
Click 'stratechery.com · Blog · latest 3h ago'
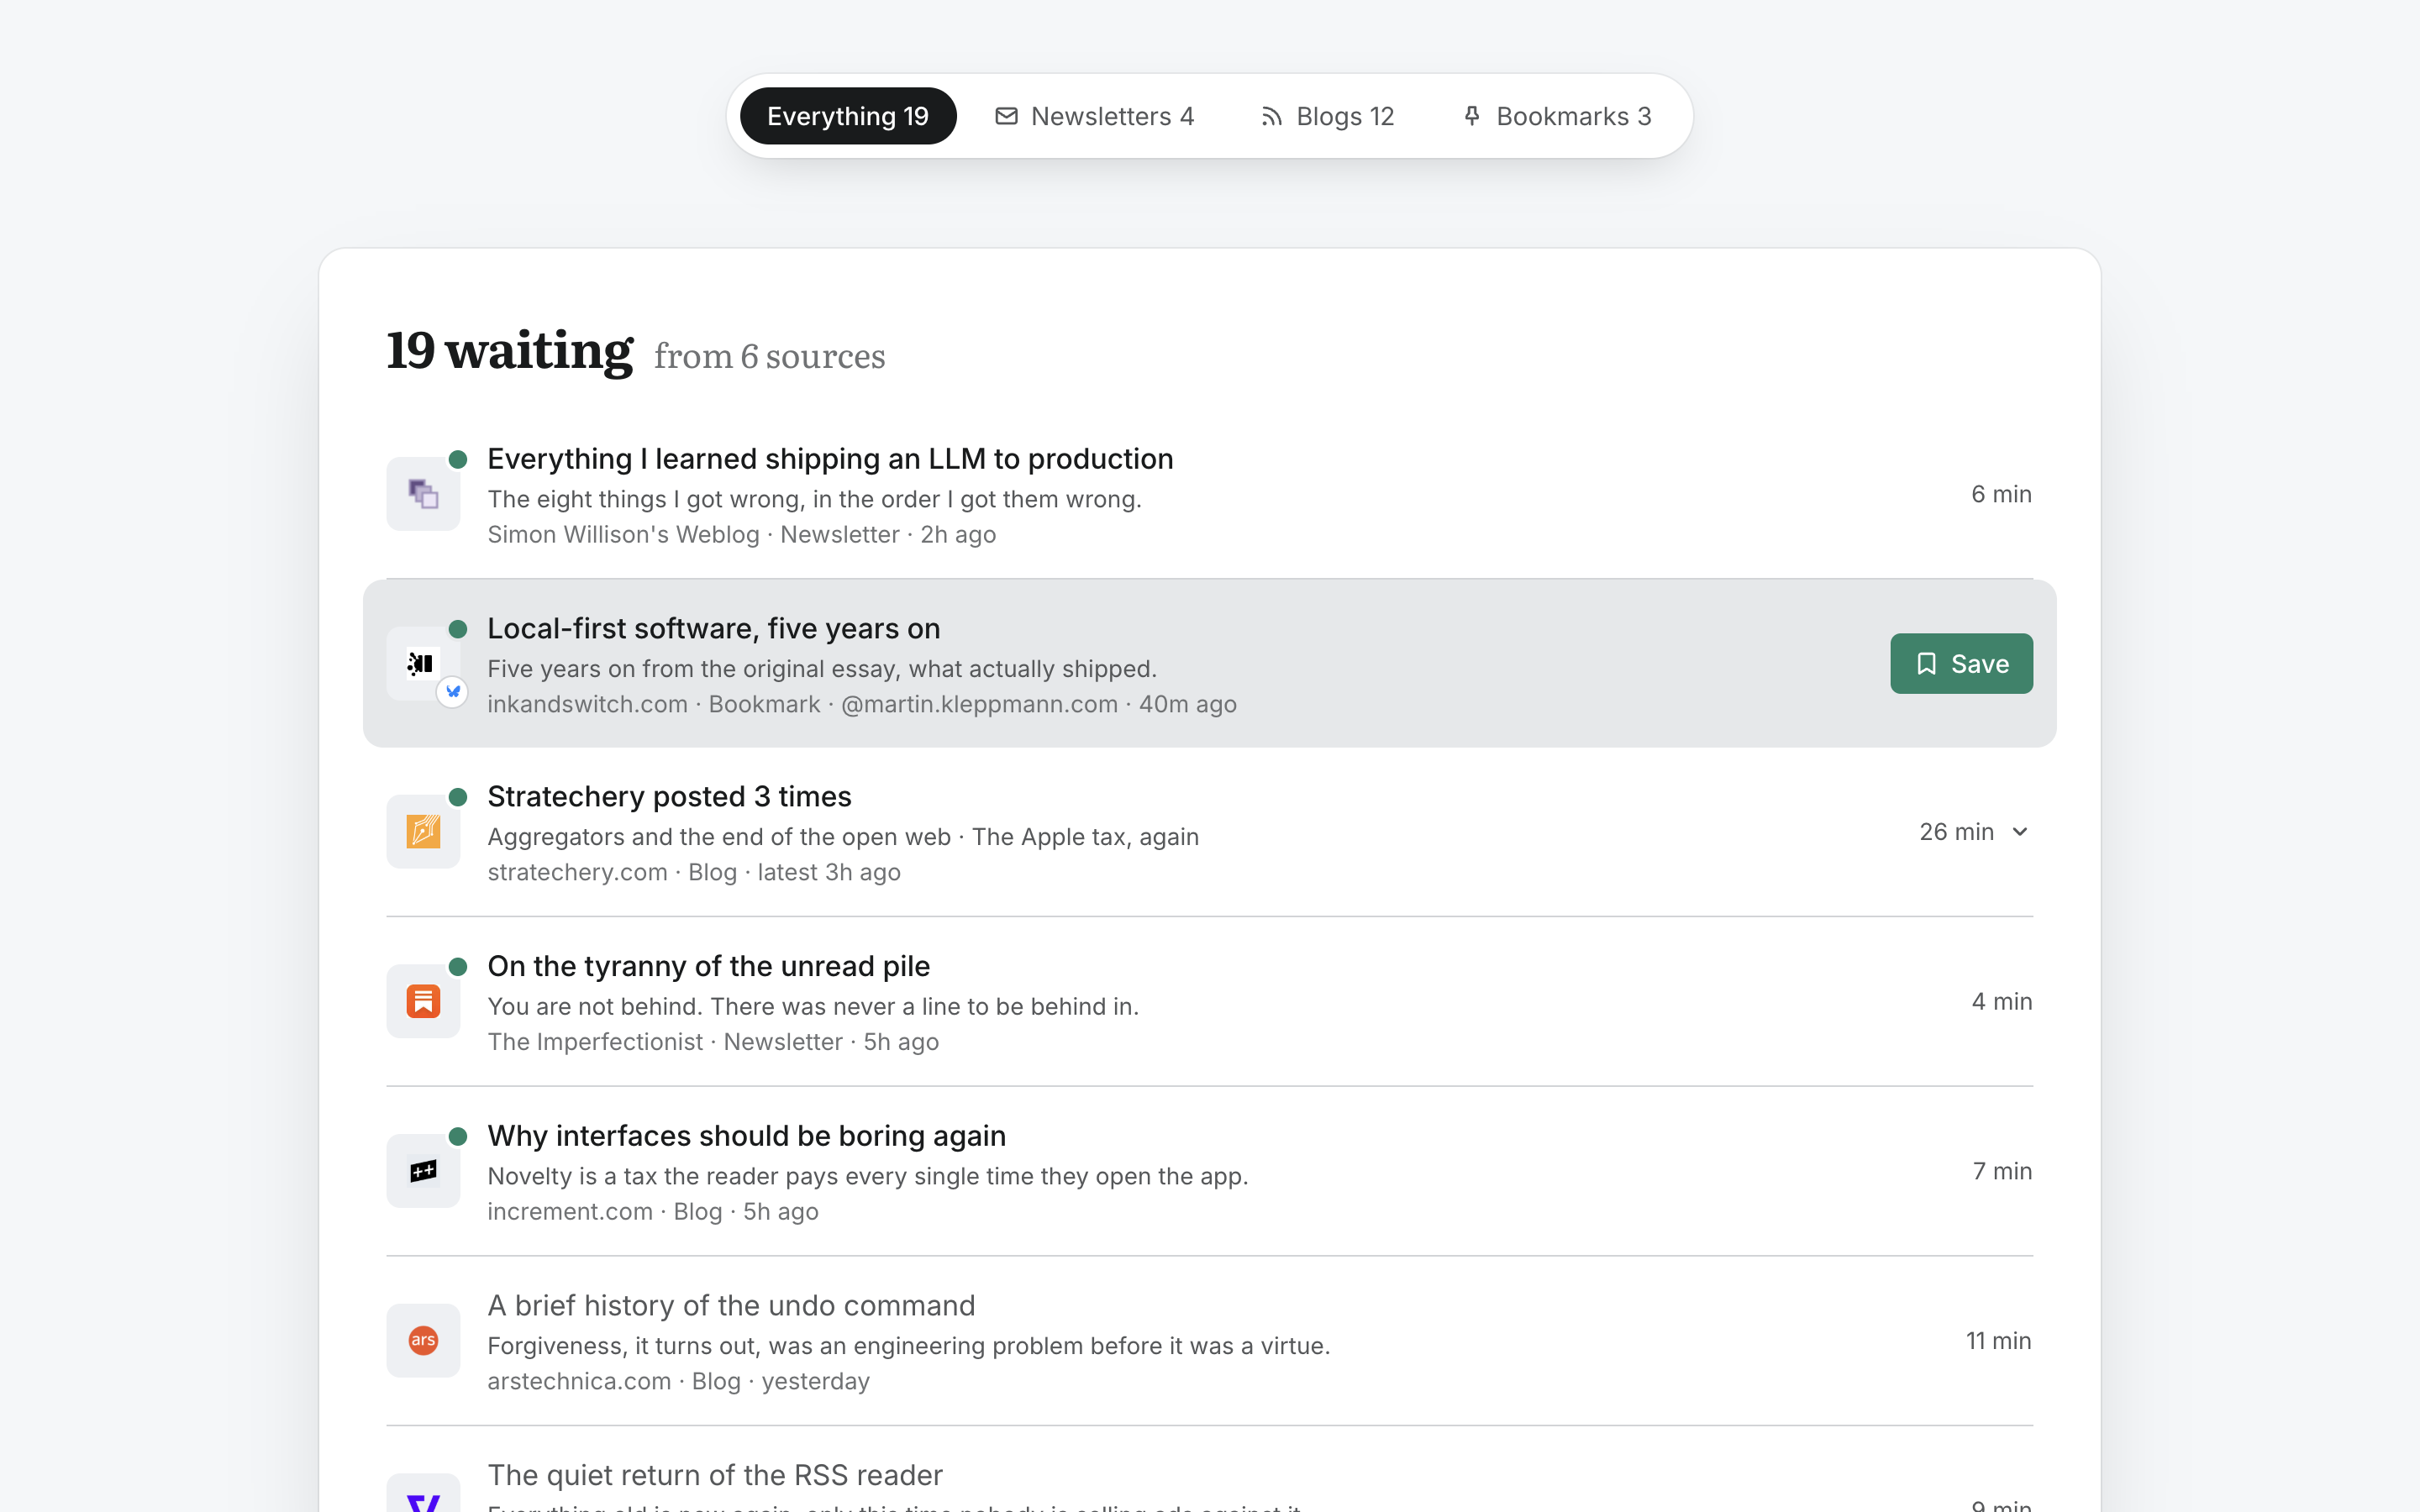694,872
